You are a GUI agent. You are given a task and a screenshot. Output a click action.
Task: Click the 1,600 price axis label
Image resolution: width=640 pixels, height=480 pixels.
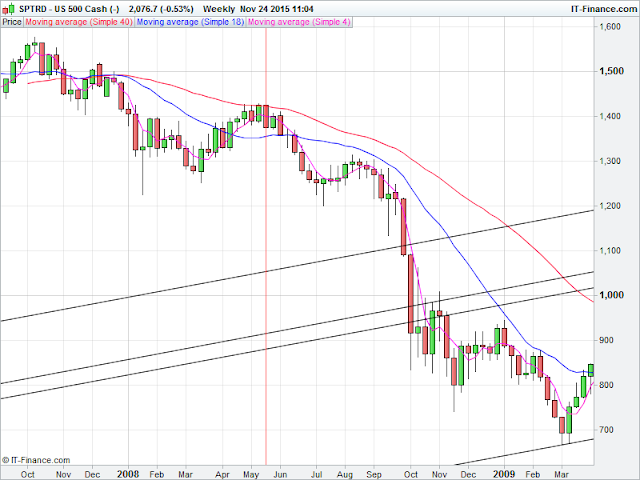(x=610, y=27)
